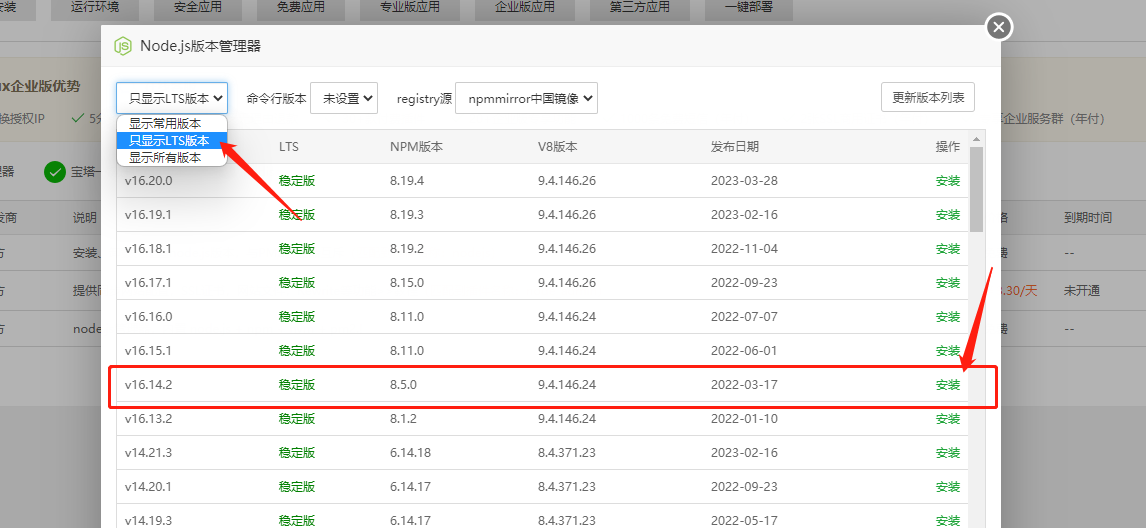
Task: Click release date 2022-03-17
Action: click(744, 385)
